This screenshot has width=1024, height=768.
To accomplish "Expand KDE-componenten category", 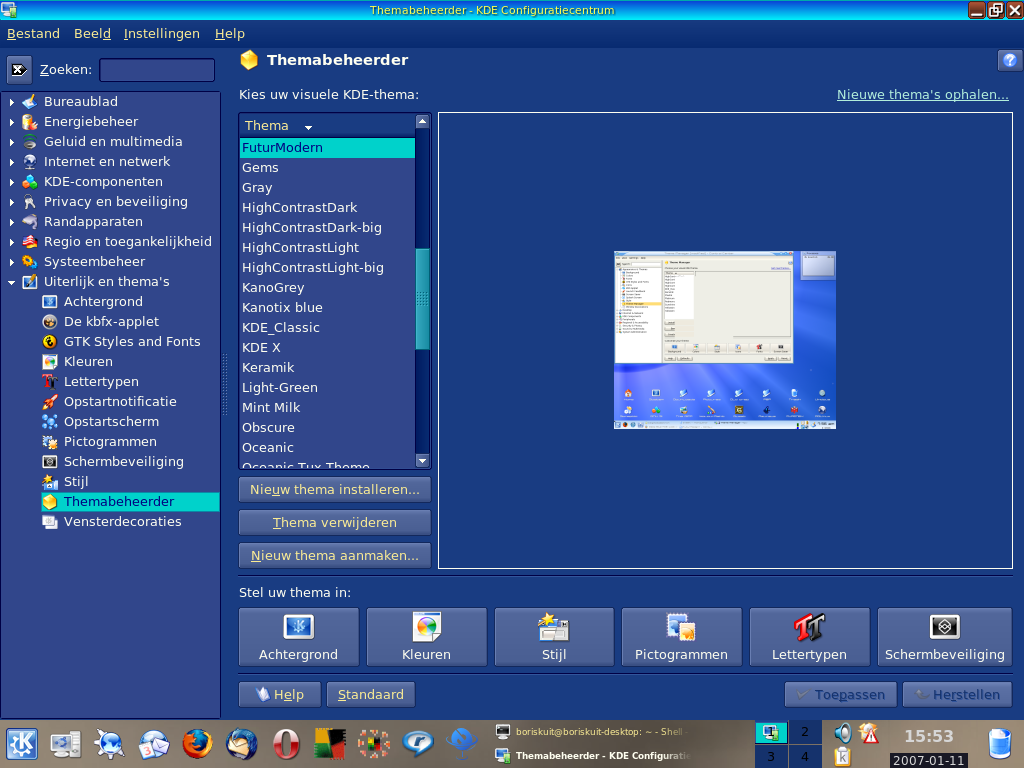I will pos(12,182).
